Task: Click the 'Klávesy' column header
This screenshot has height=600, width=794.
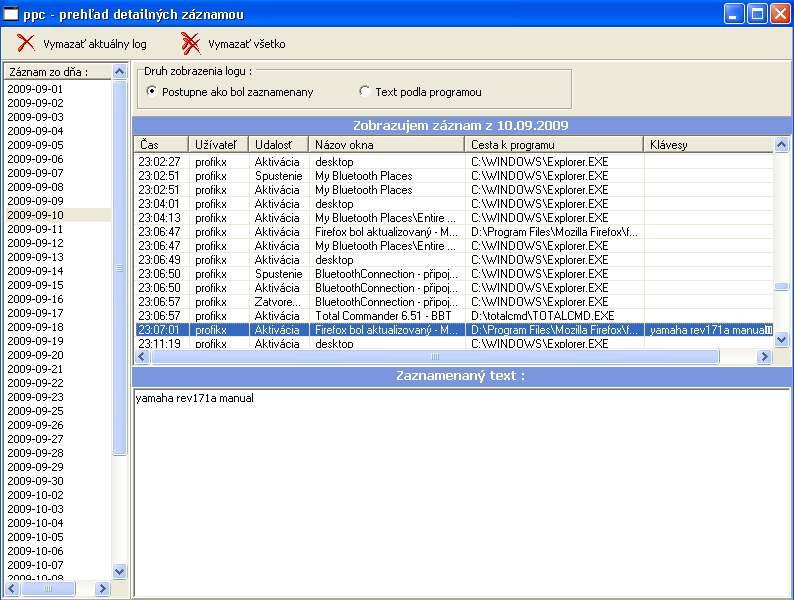Action: (x=708, y=145)
